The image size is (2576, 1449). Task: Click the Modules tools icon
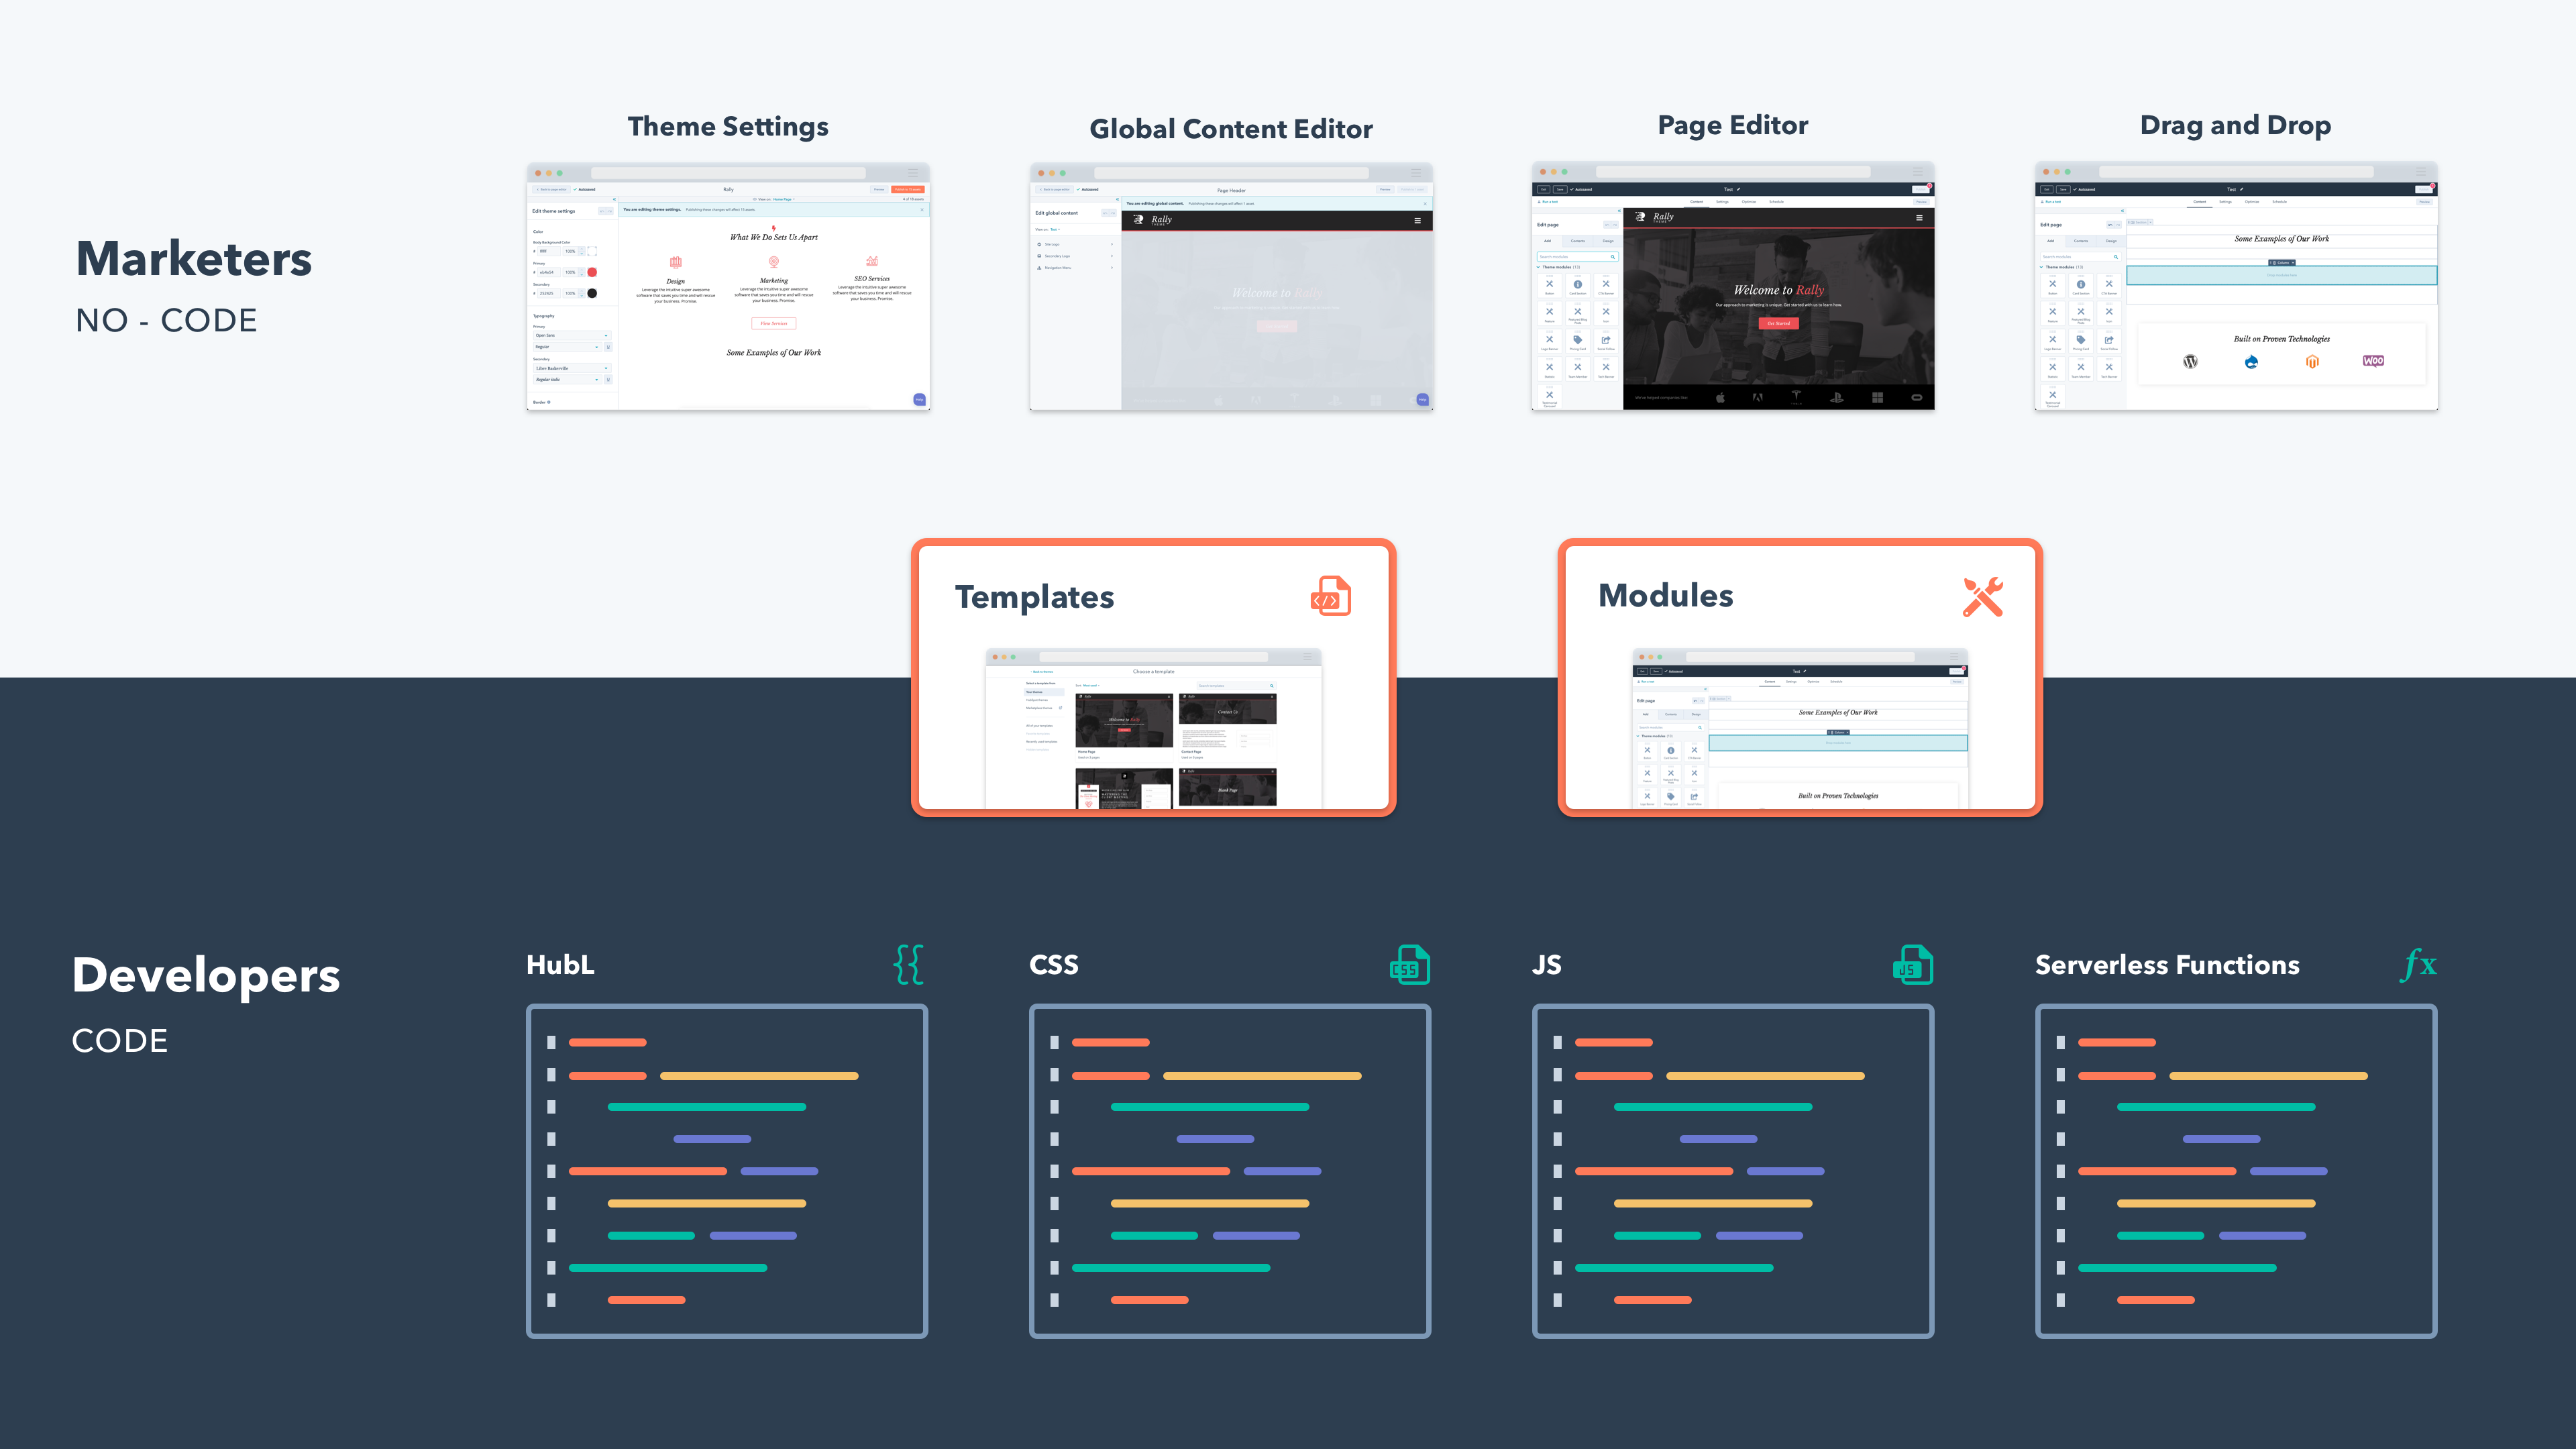point(1983,598)
